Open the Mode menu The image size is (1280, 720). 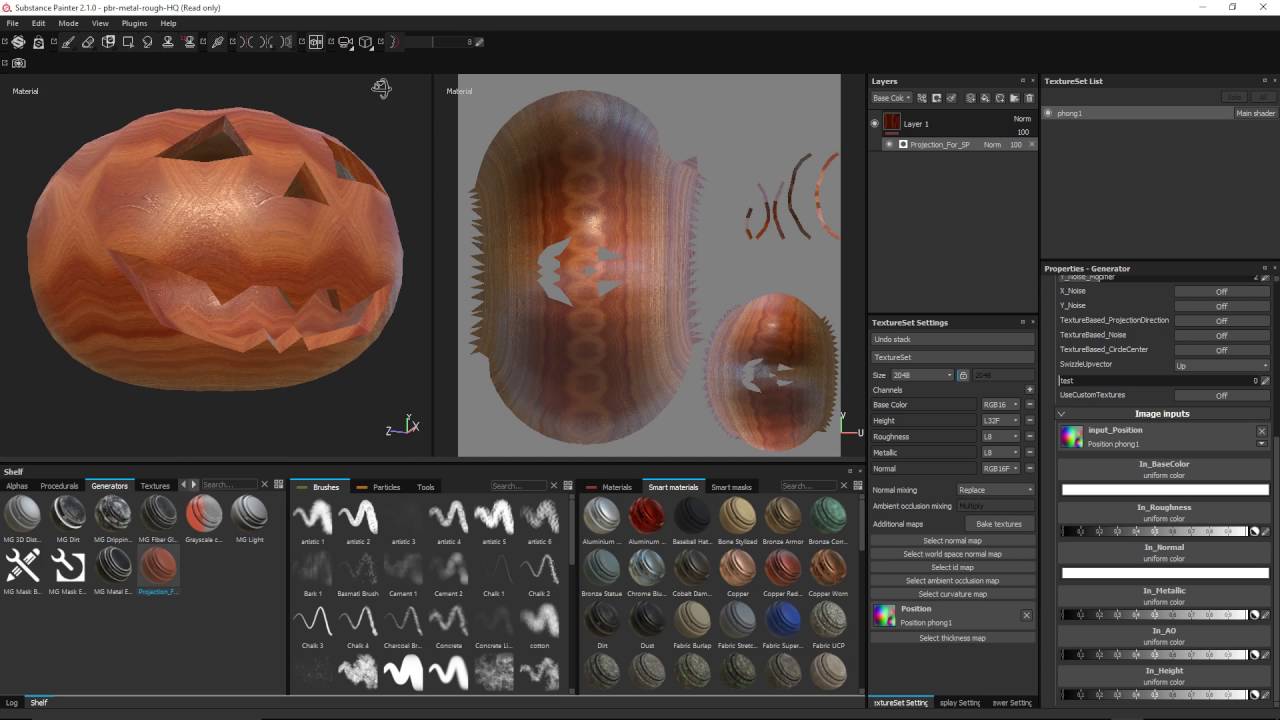68,23
